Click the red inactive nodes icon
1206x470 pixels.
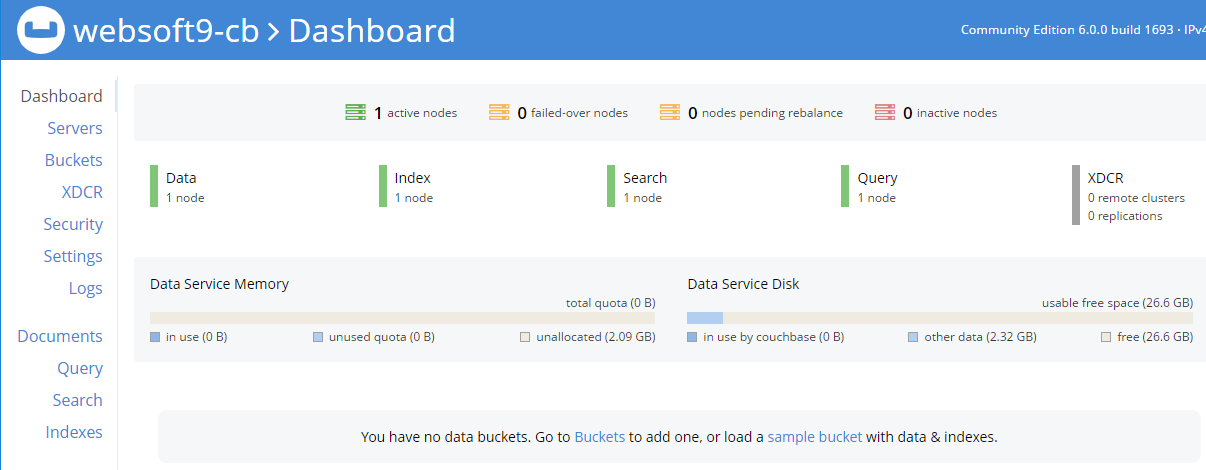pyautogui.click(x=885, y=113)
